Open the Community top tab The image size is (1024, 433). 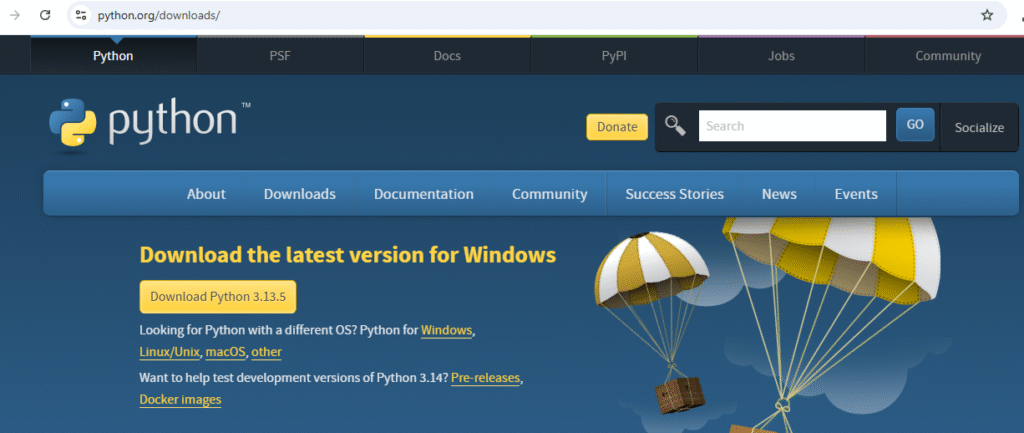pyautogui.click(x=948, y=56)
